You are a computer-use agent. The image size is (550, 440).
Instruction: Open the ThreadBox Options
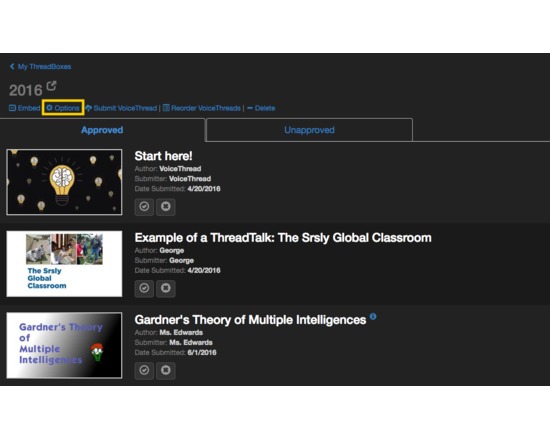63,108
